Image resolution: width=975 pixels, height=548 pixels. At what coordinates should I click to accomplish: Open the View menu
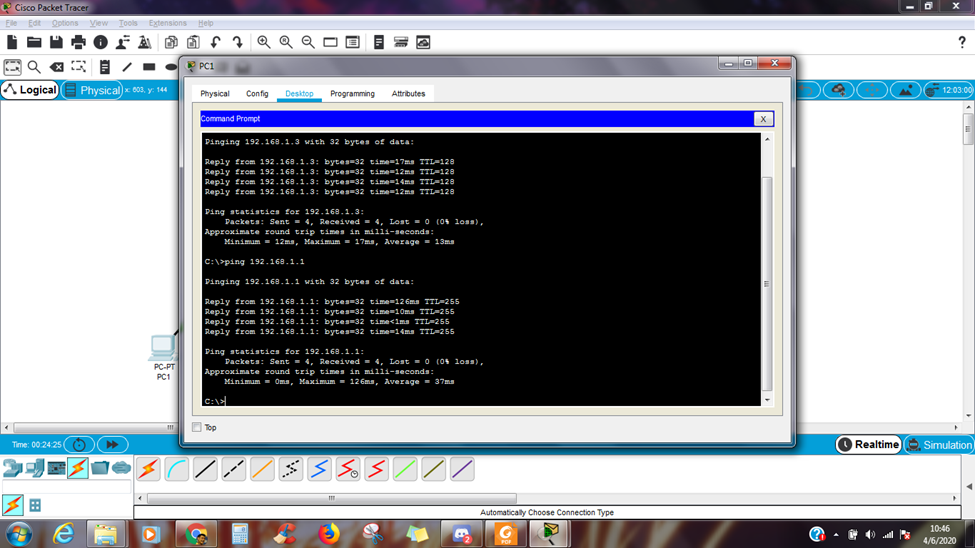pyautogui.click(x=98, y=23)
